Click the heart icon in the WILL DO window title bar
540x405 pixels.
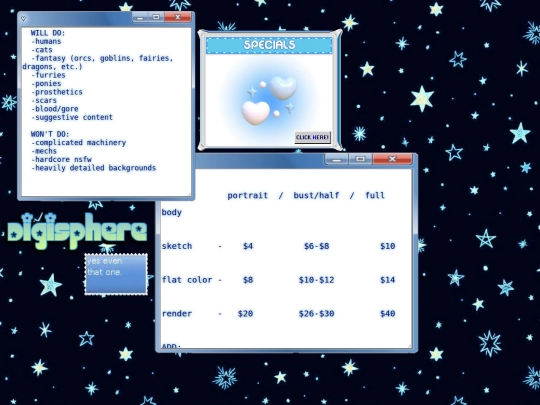click(23, 19)
